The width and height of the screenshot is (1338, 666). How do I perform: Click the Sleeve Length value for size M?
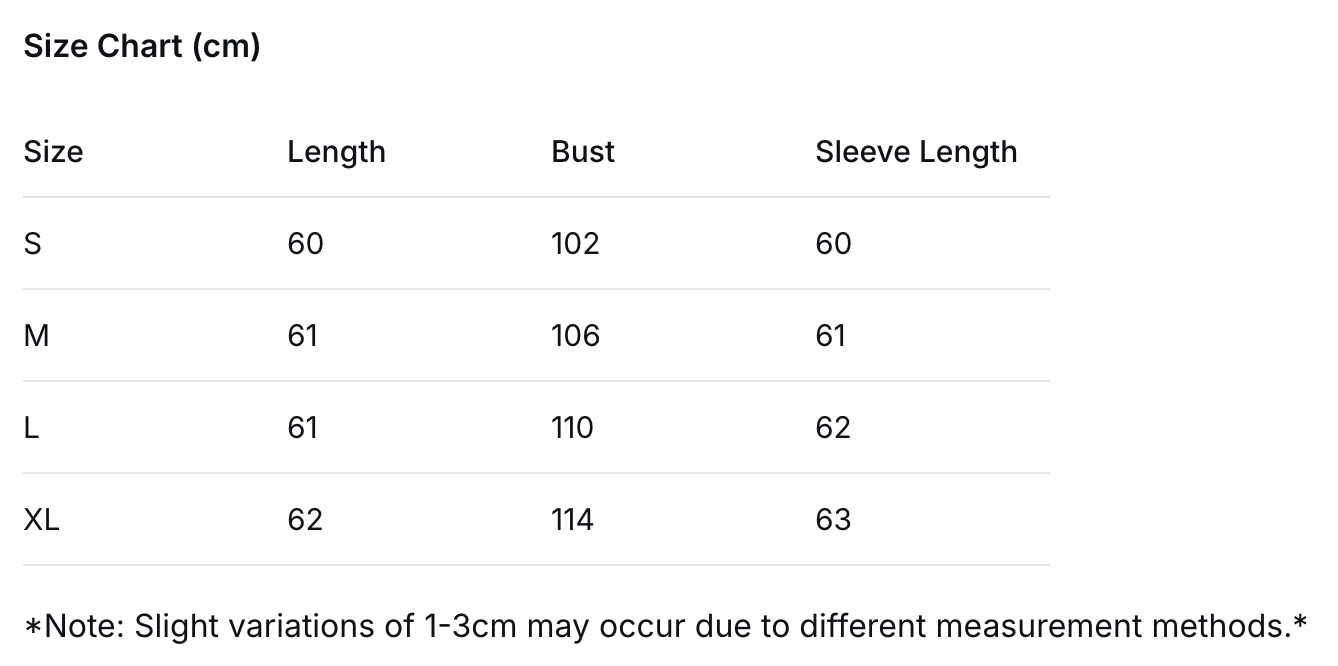click(831, 336)
